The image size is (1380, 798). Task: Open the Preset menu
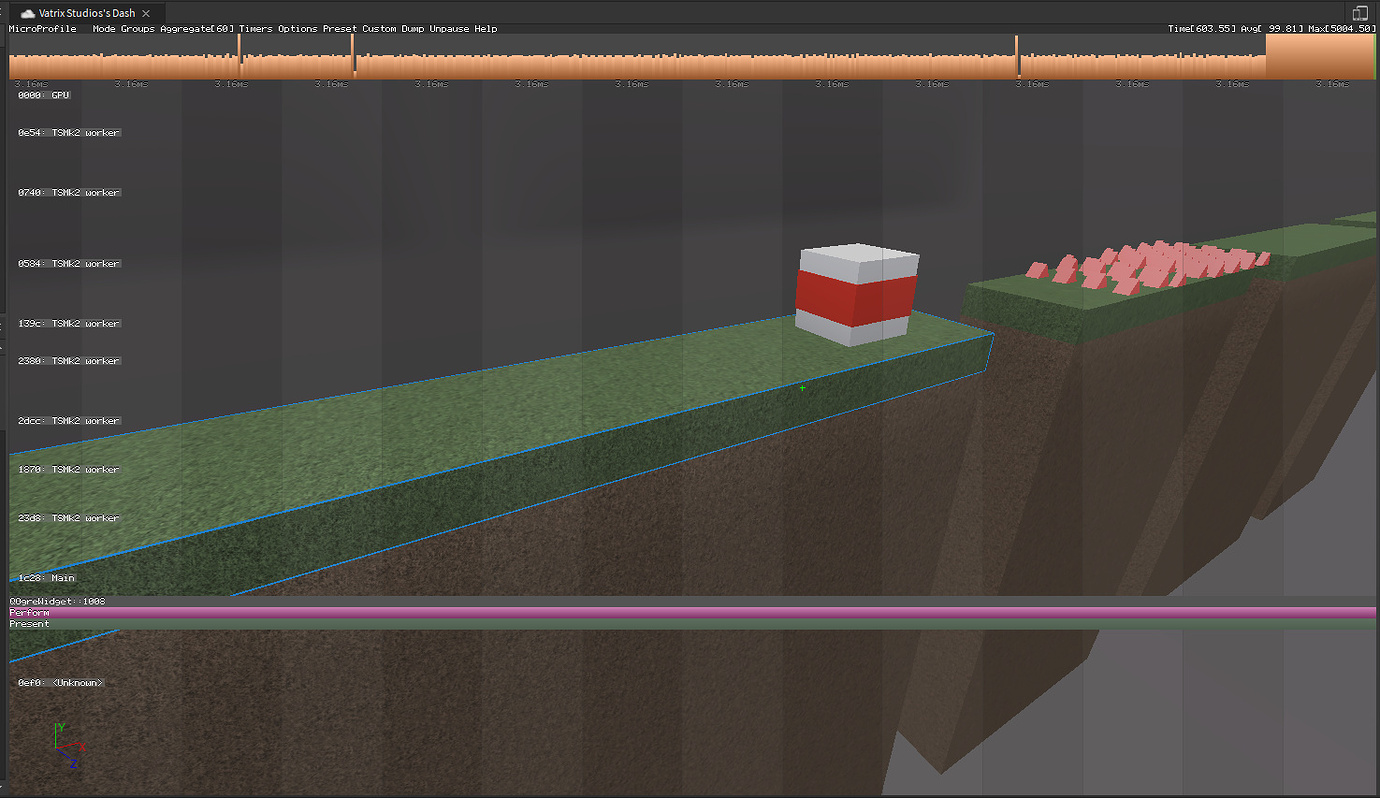(x=340, y=29)
